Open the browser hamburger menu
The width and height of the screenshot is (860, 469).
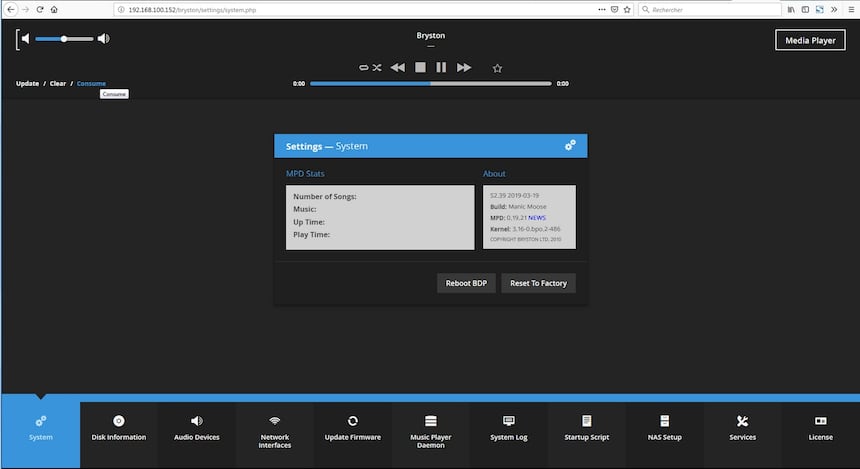[x=851, y=9]
